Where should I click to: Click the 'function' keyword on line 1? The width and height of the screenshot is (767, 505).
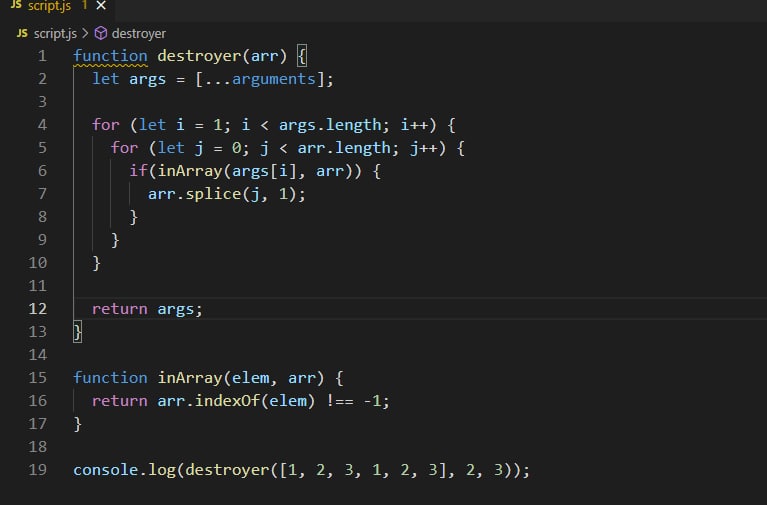(x=111, y=56)
